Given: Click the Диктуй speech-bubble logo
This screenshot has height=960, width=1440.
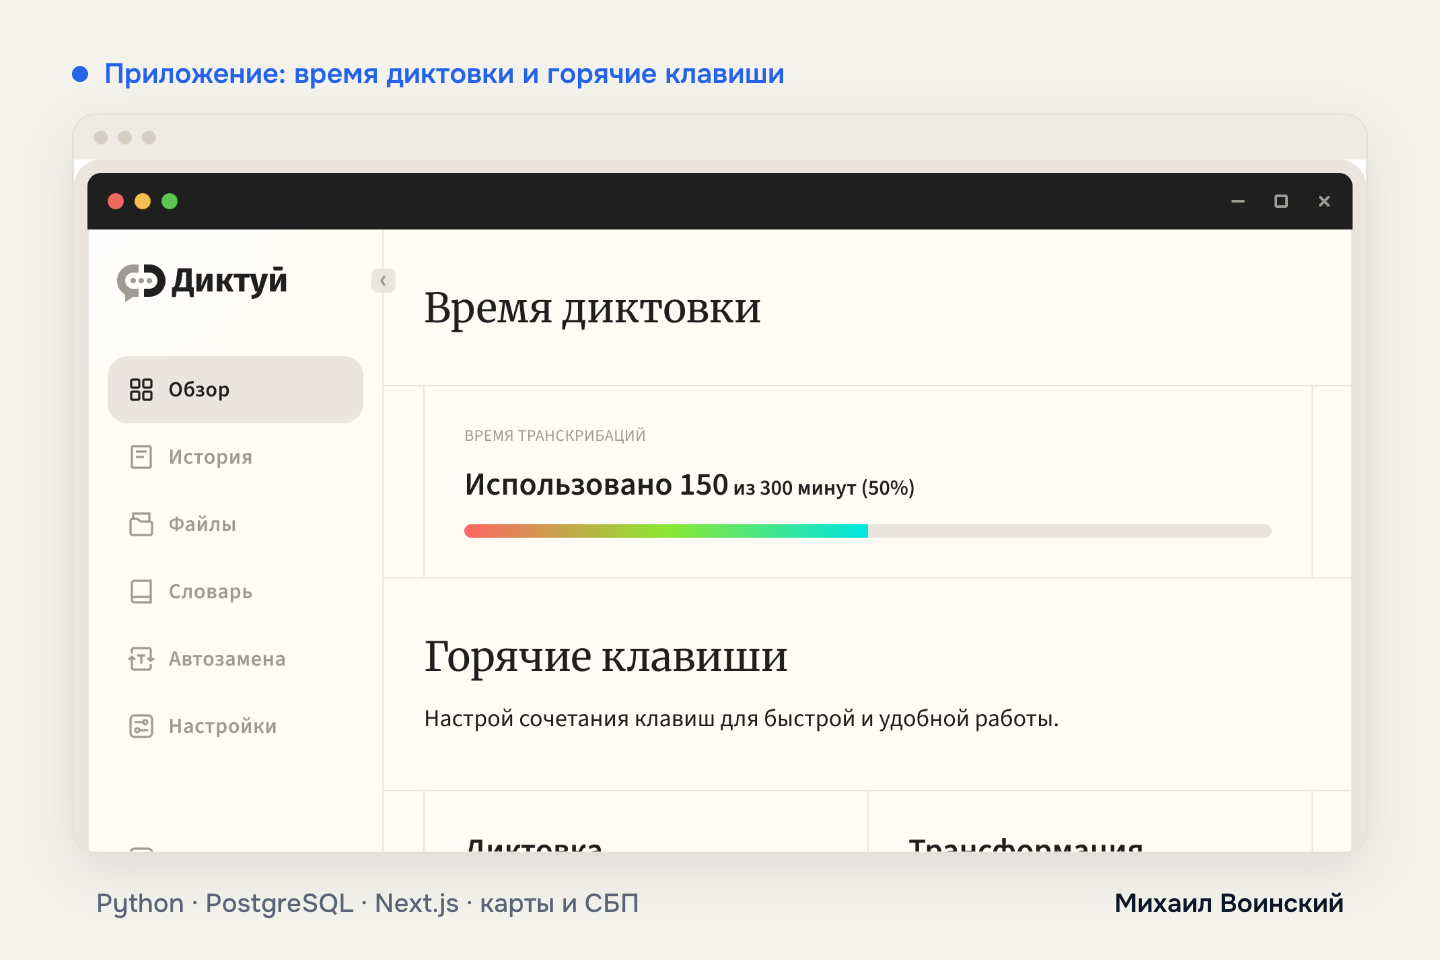Looking at the screenshot, I should pyautogui.click(x=141, y=282).
